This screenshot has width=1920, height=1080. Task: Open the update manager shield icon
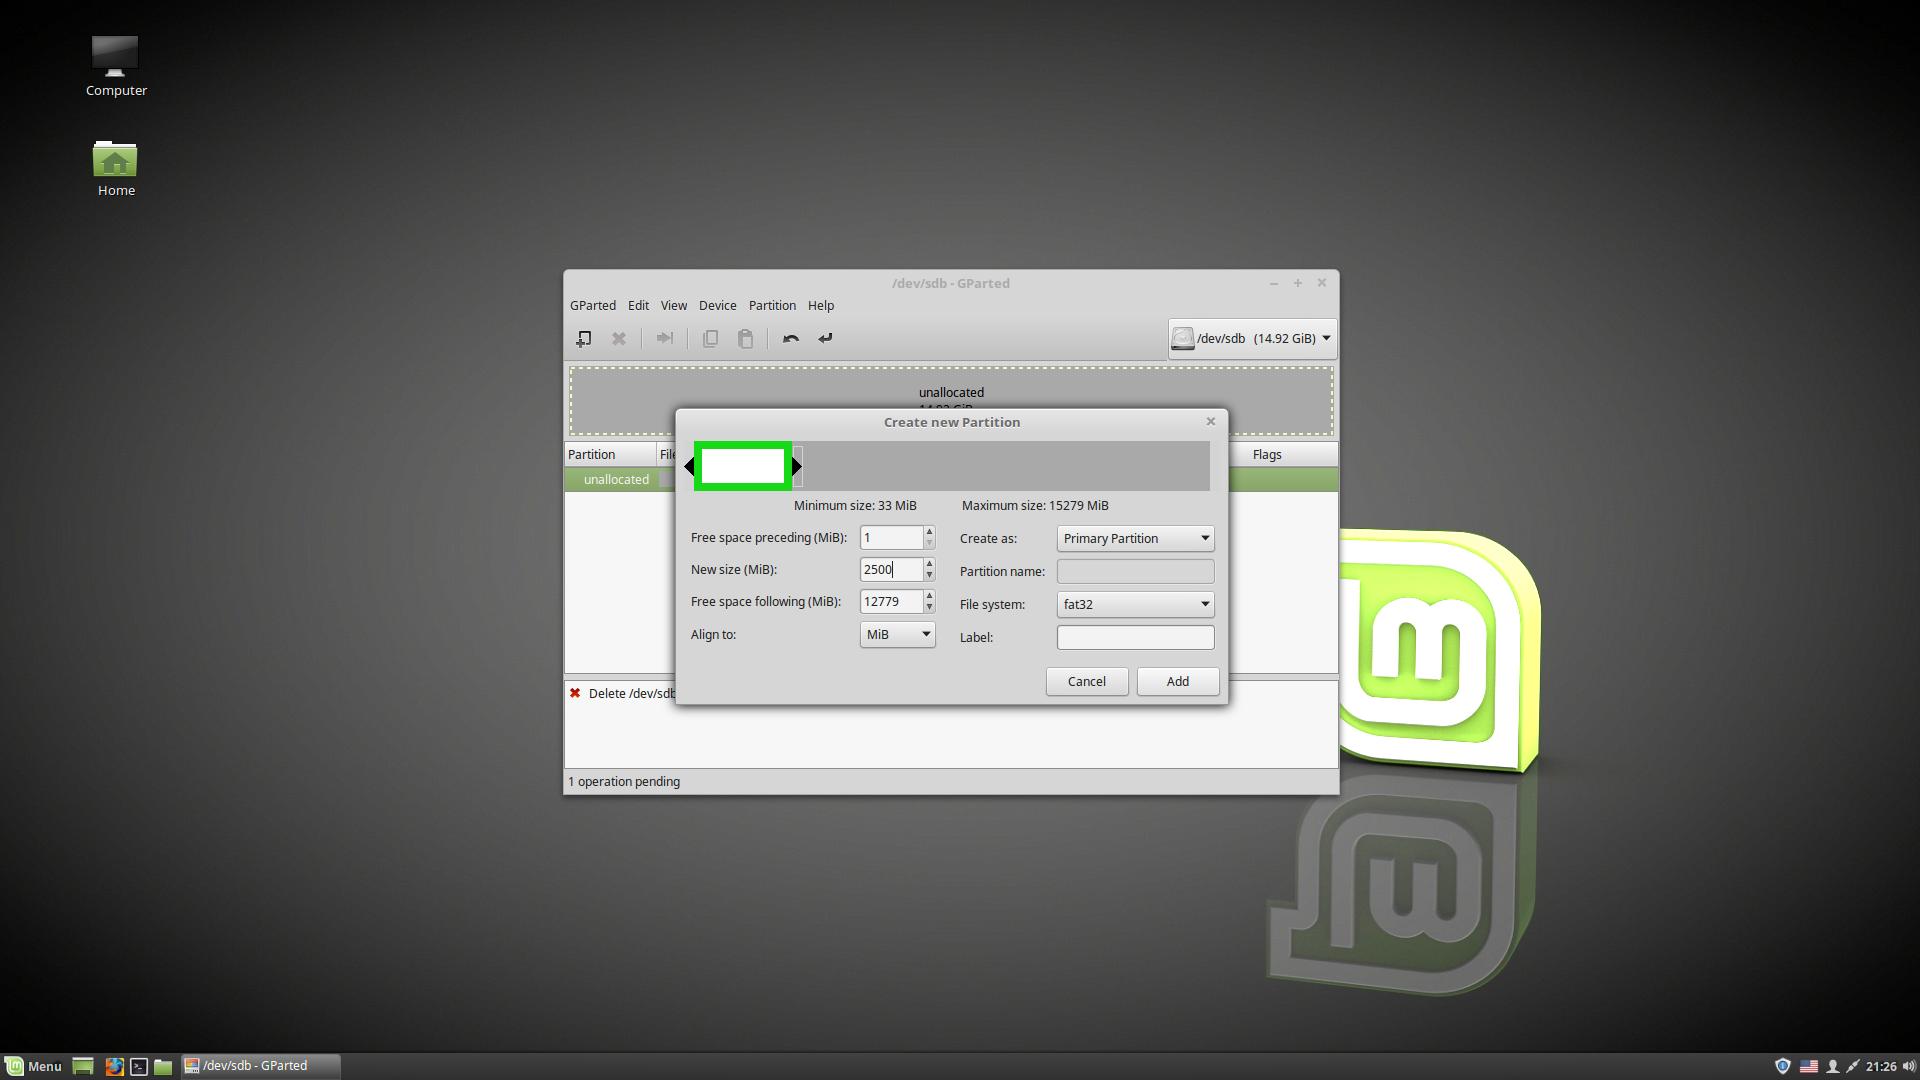click(1782, 1067)
